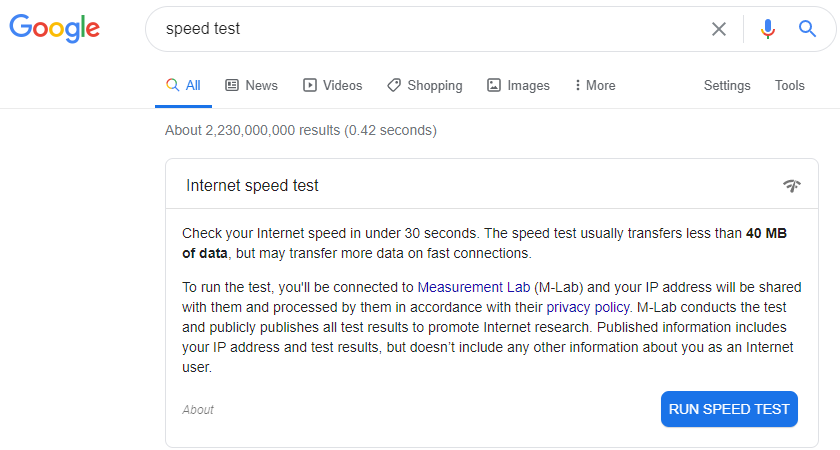
Task: Follow the privacy policy link
Action: tap(588, 307)
